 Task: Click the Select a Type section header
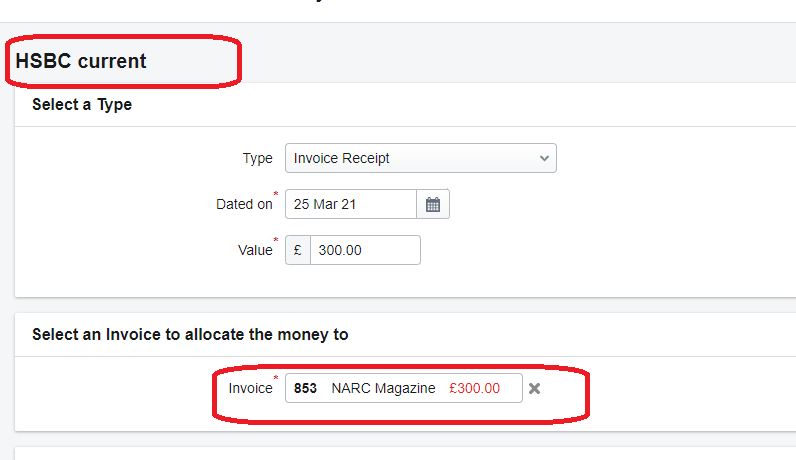[82, 105]
